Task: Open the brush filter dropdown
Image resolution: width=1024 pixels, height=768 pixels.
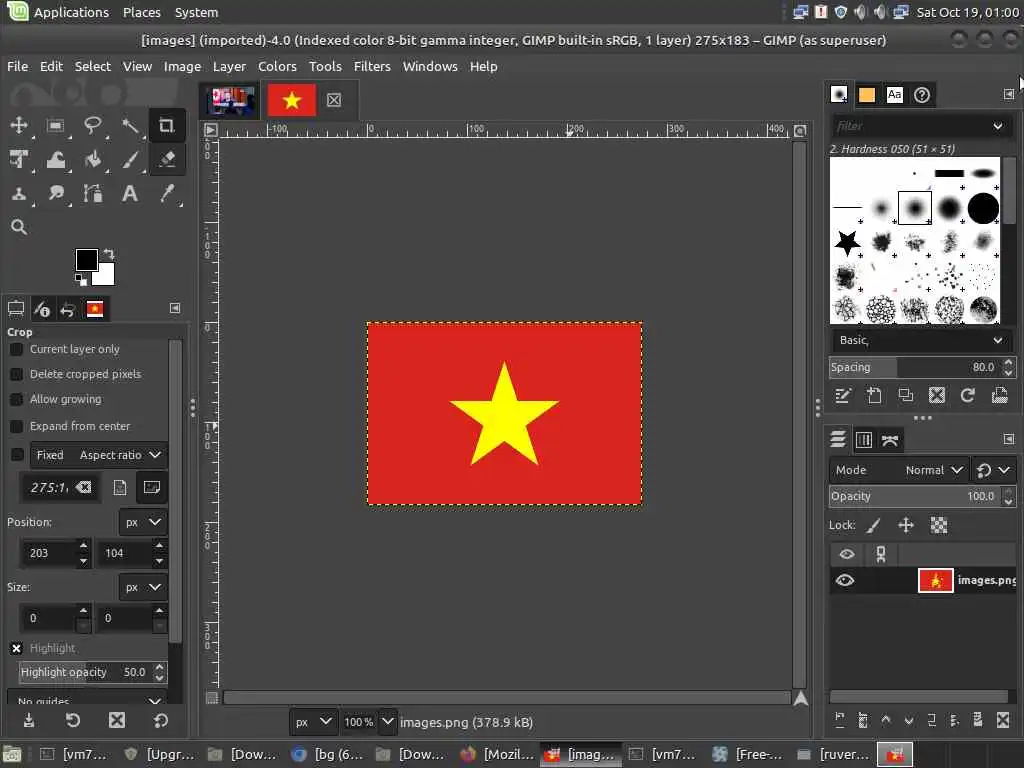Action: pyautogui.click(x=997, y=126)
